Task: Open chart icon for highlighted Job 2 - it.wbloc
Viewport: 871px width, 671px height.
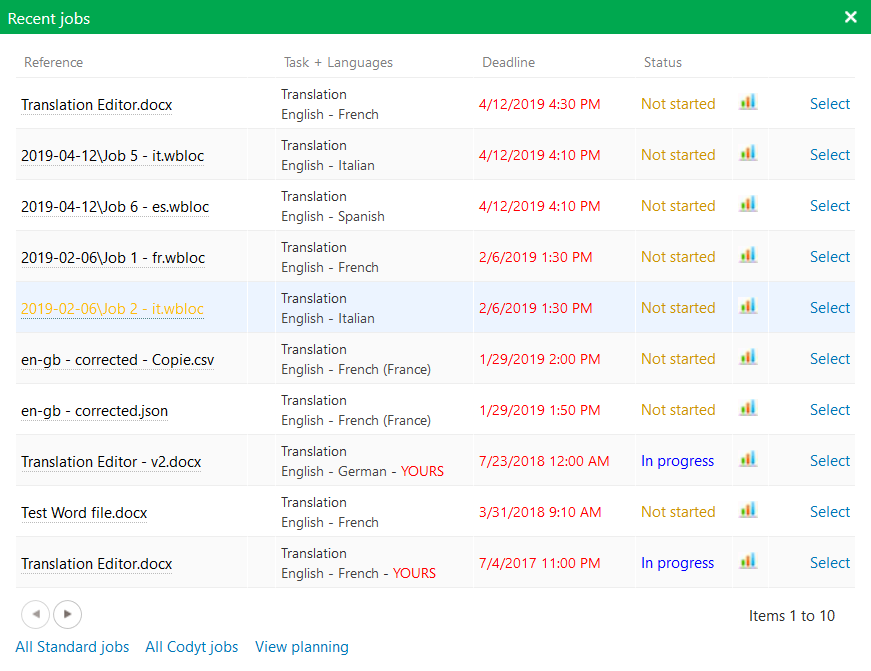Action: (747, 306)
